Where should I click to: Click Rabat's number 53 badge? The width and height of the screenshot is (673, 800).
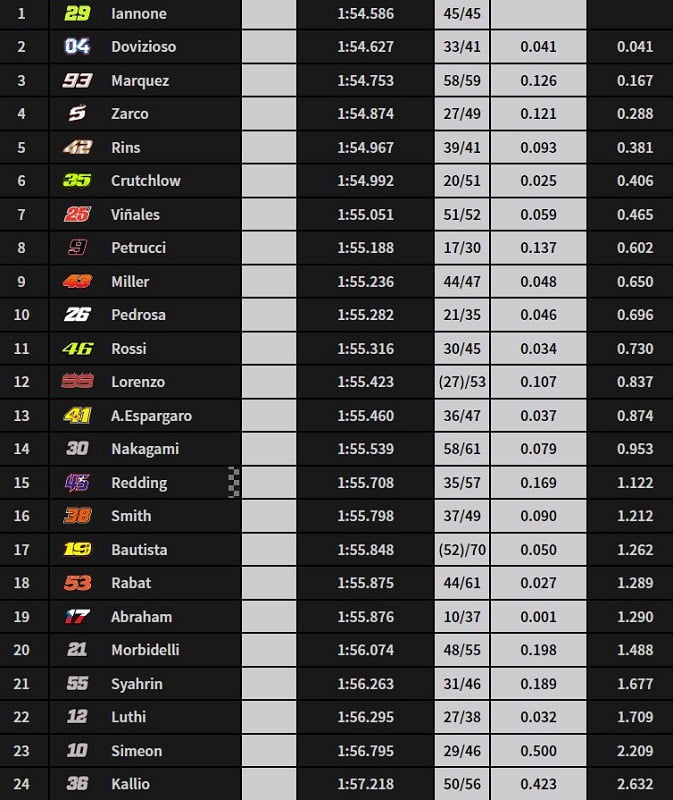click(x=76, y=583)
